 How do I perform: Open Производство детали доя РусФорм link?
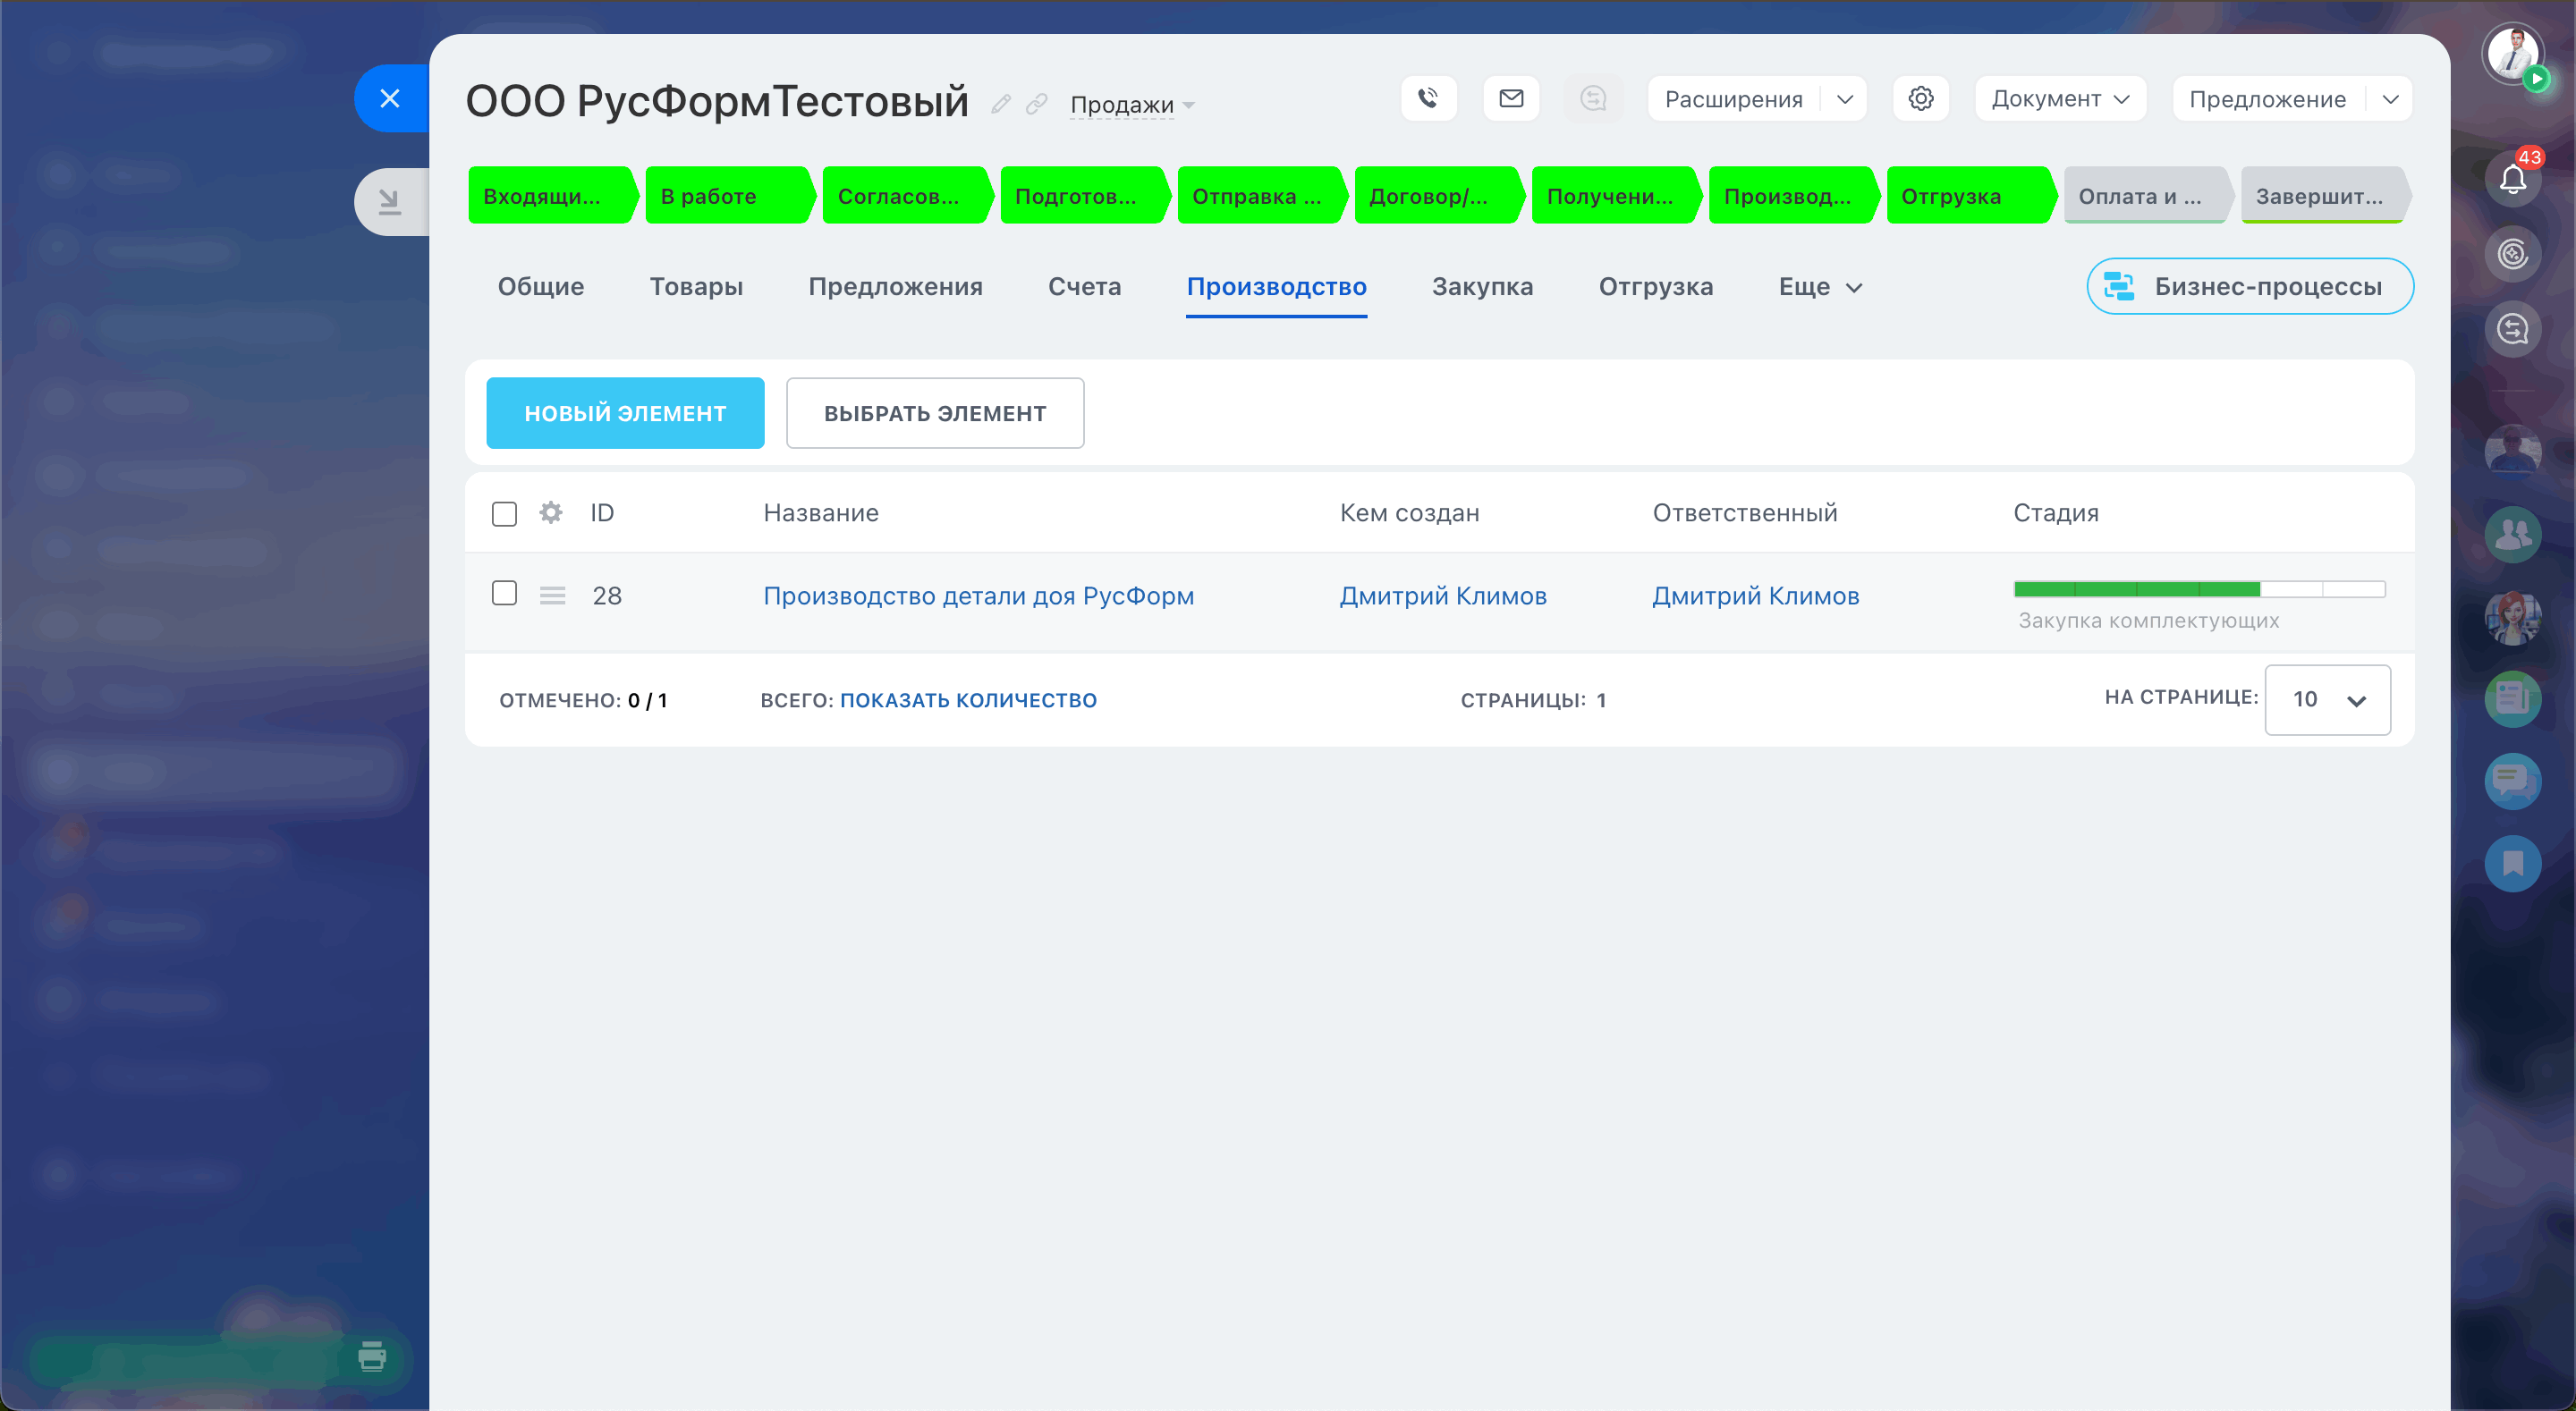click(x=978, y=596)
